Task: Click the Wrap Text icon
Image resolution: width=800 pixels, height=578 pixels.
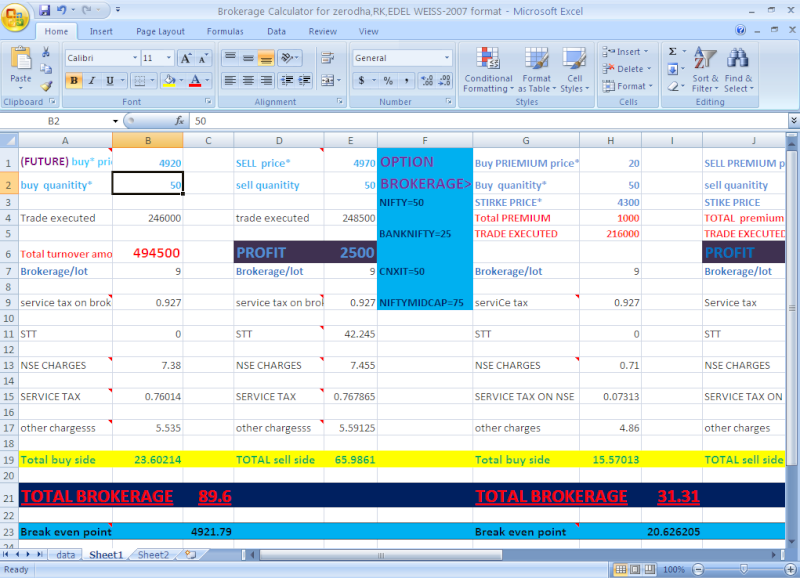Action: click(x=327, y=58)
